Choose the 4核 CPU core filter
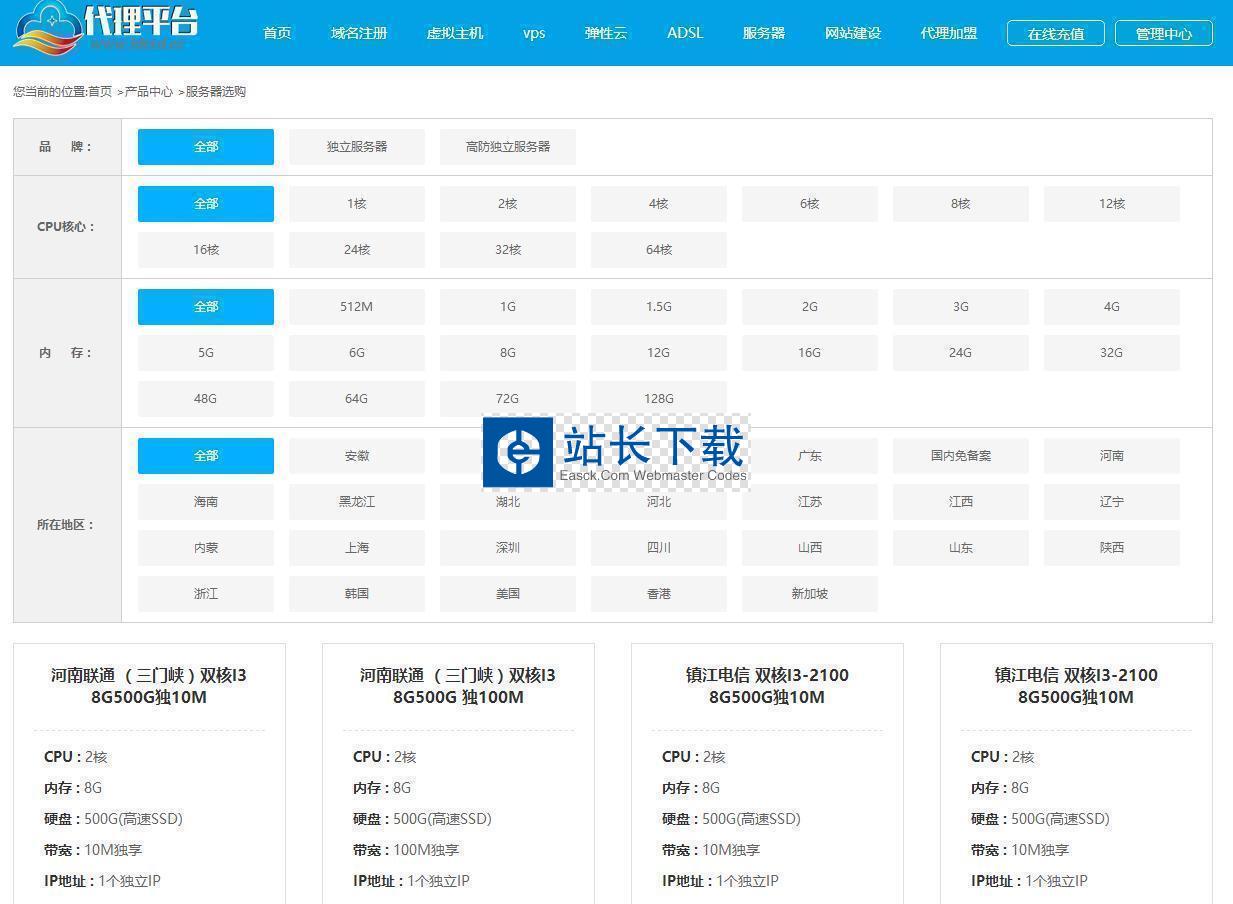This screenshot has height=904, width=1233. click(659, 204)
